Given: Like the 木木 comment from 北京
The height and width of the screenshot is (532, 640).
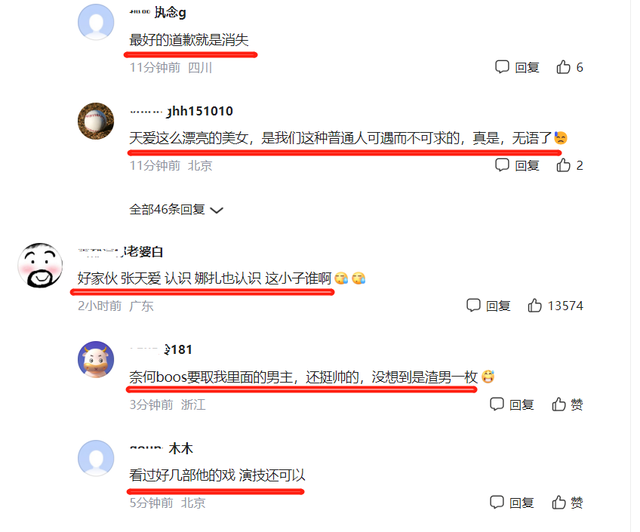Looking at the screenshot, I should (x=567, y=503).
